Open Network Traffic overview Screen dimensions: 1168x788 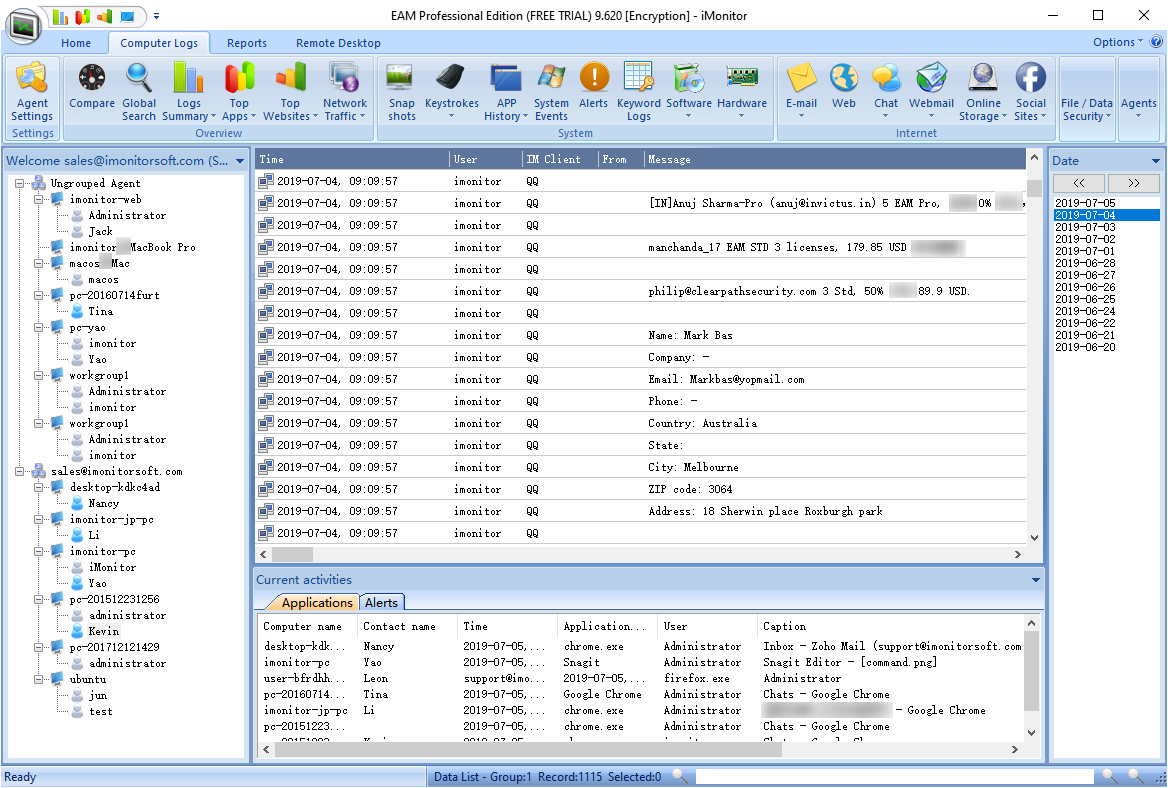point(345,92)
